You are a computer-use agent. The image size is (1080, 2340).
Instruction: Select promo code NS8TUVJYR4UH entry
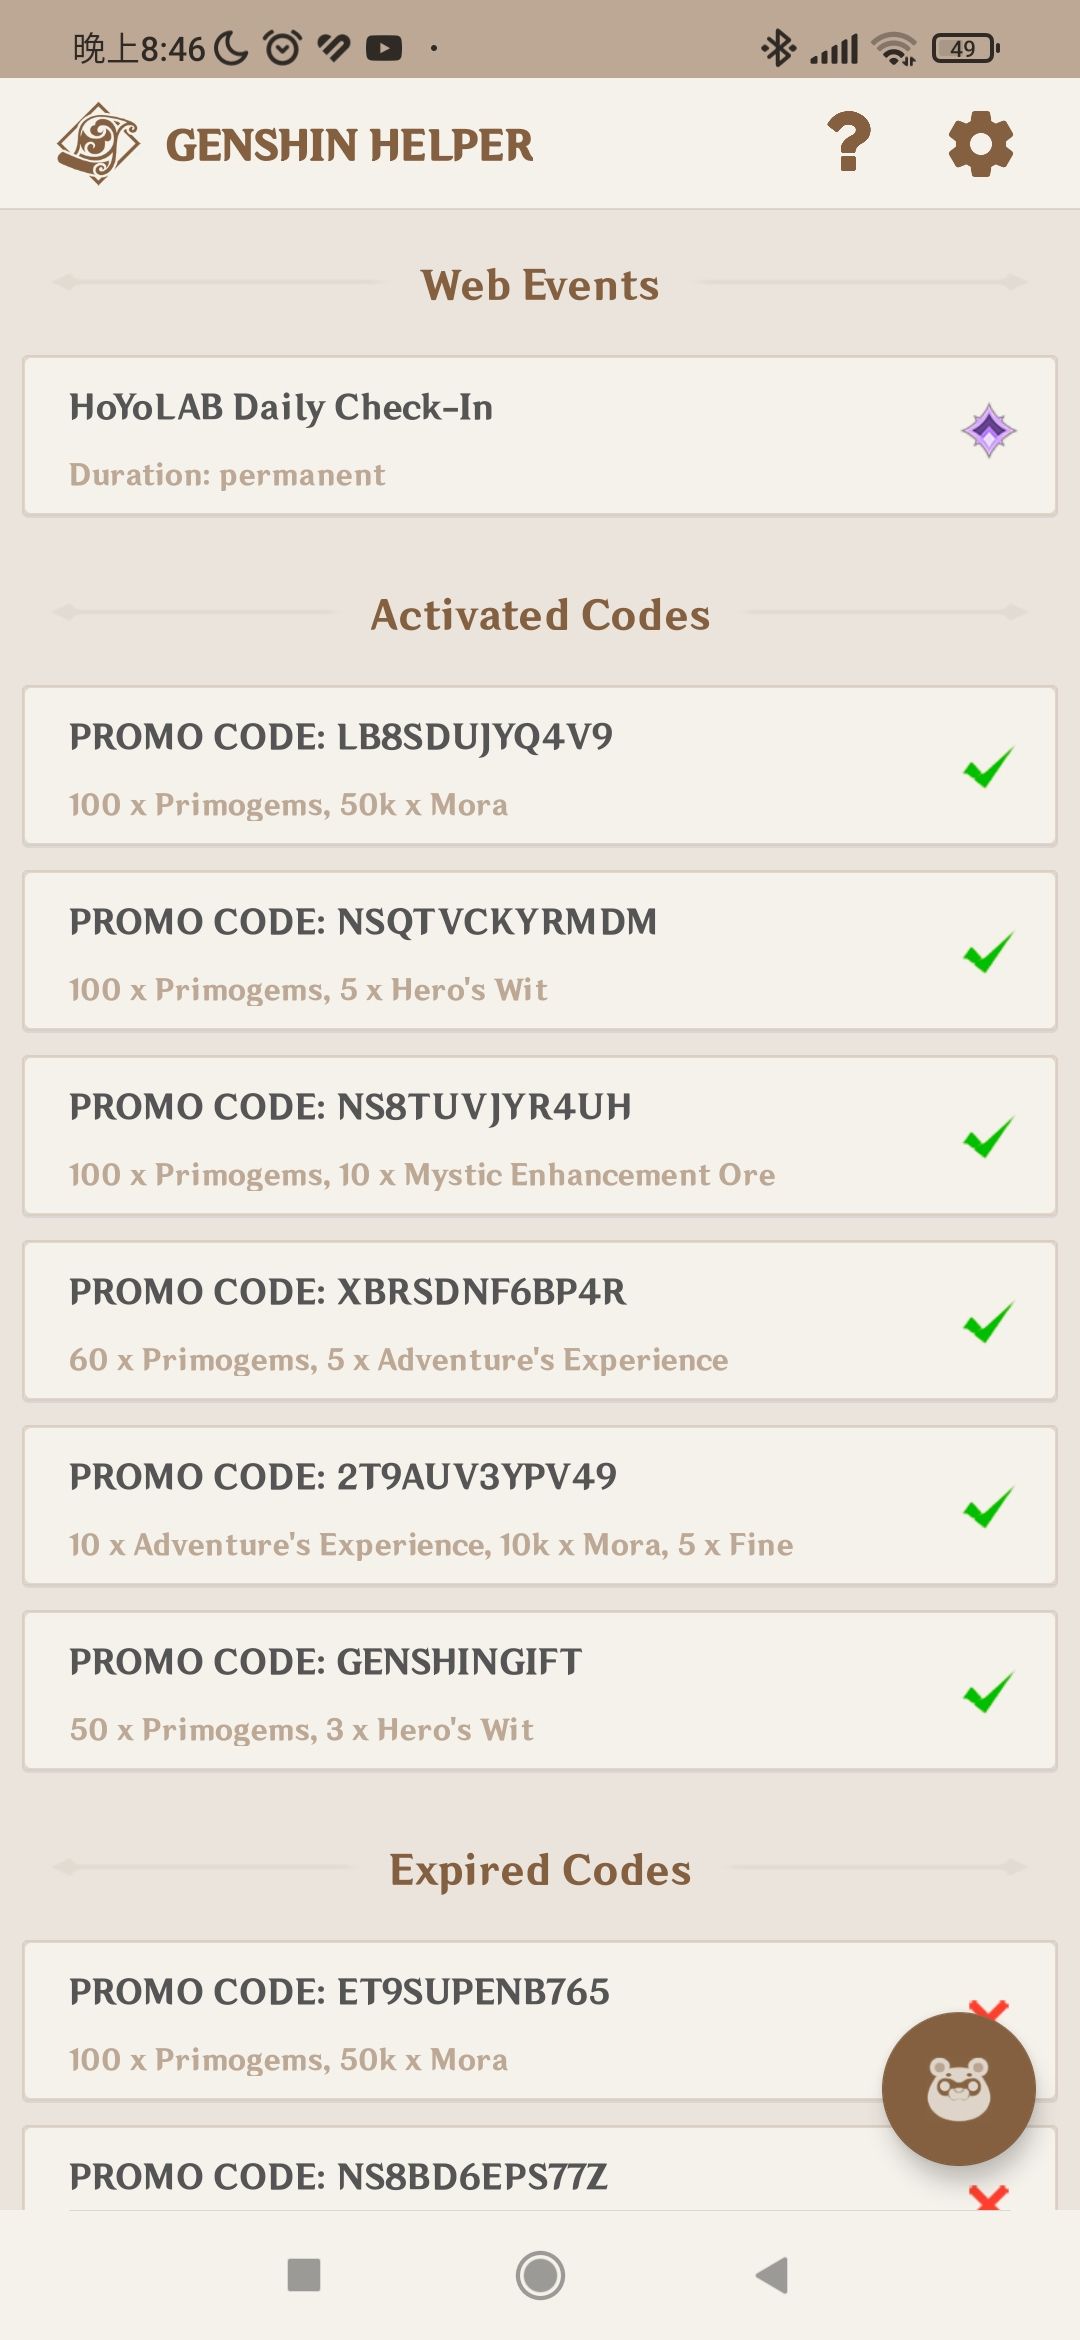point(540,1136)
